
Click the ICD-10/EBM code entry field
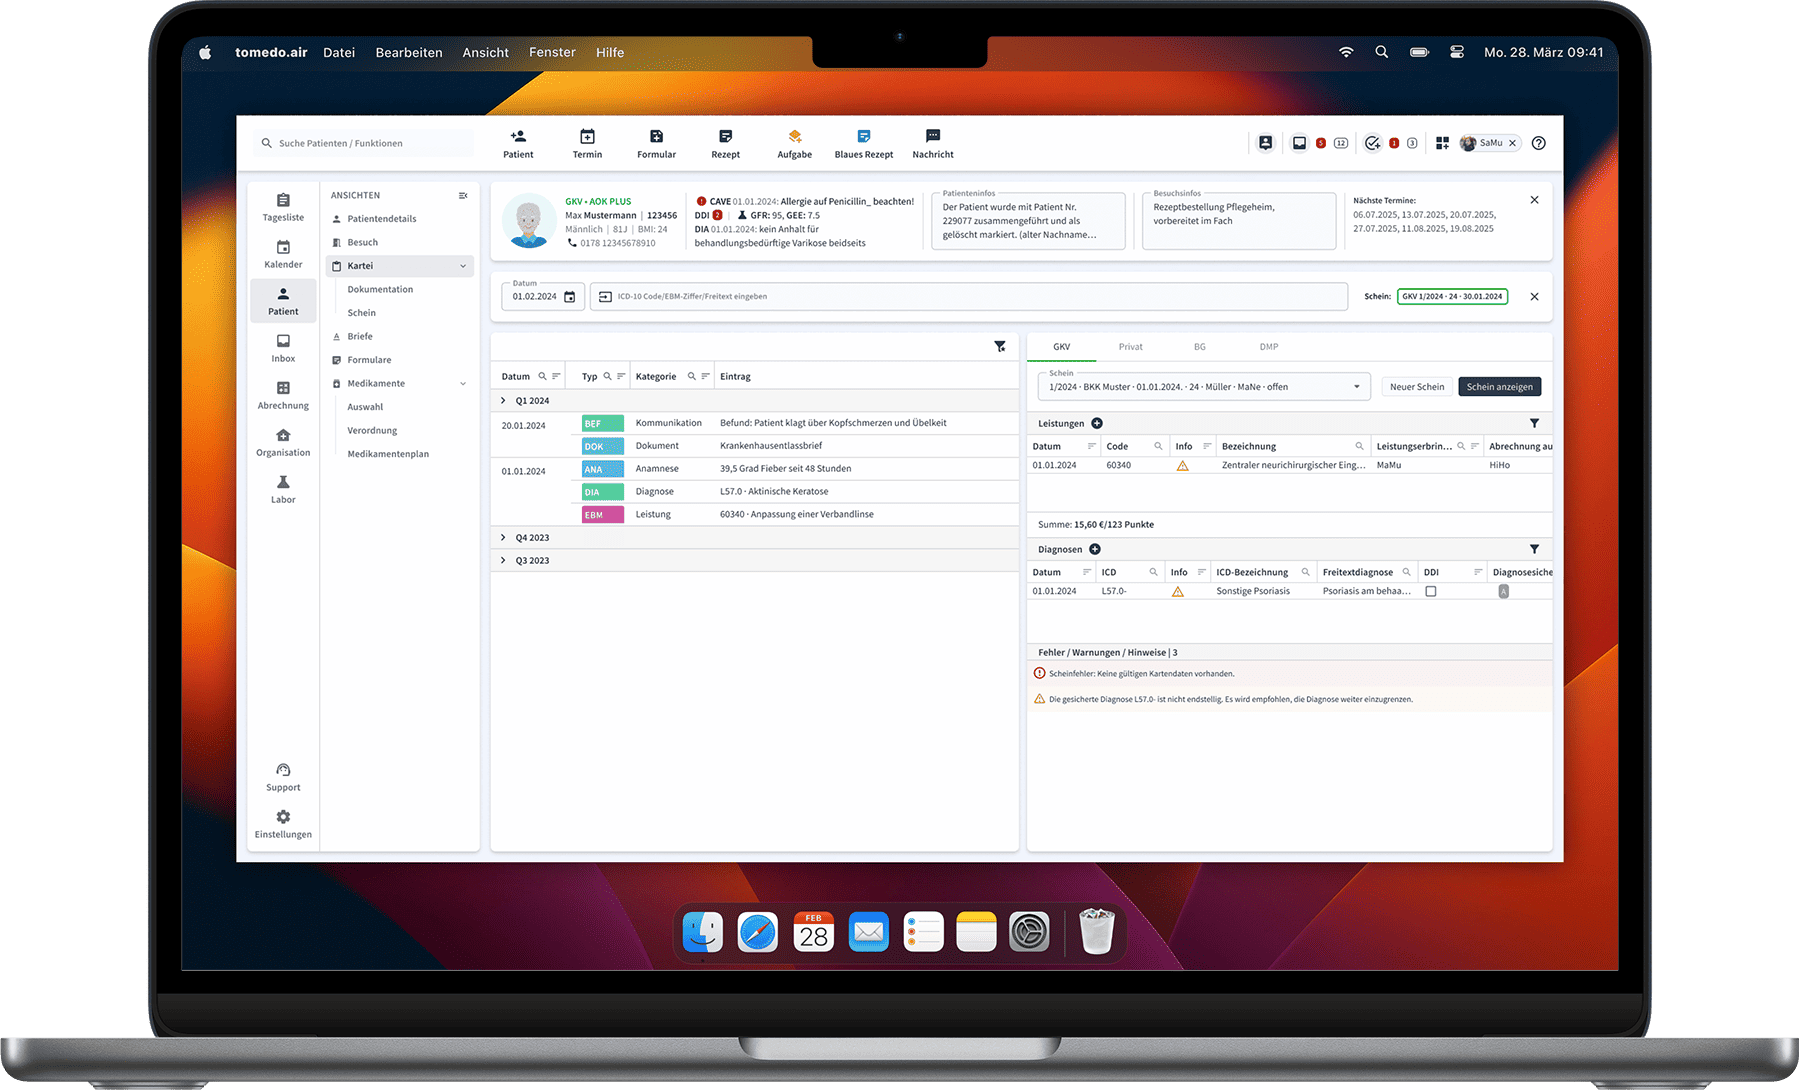click(968, 297)
